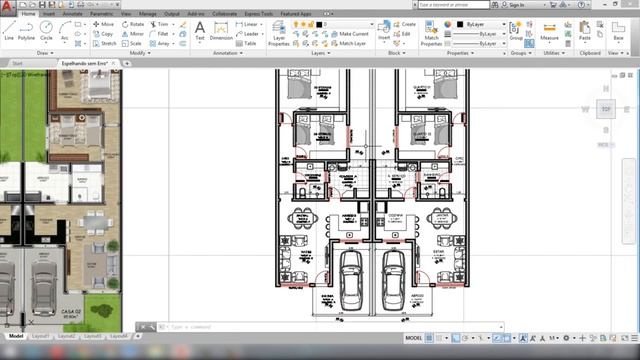Screen dimensions: 640x360
Task: Click the Text annotation tool
Action: point(200,31)
